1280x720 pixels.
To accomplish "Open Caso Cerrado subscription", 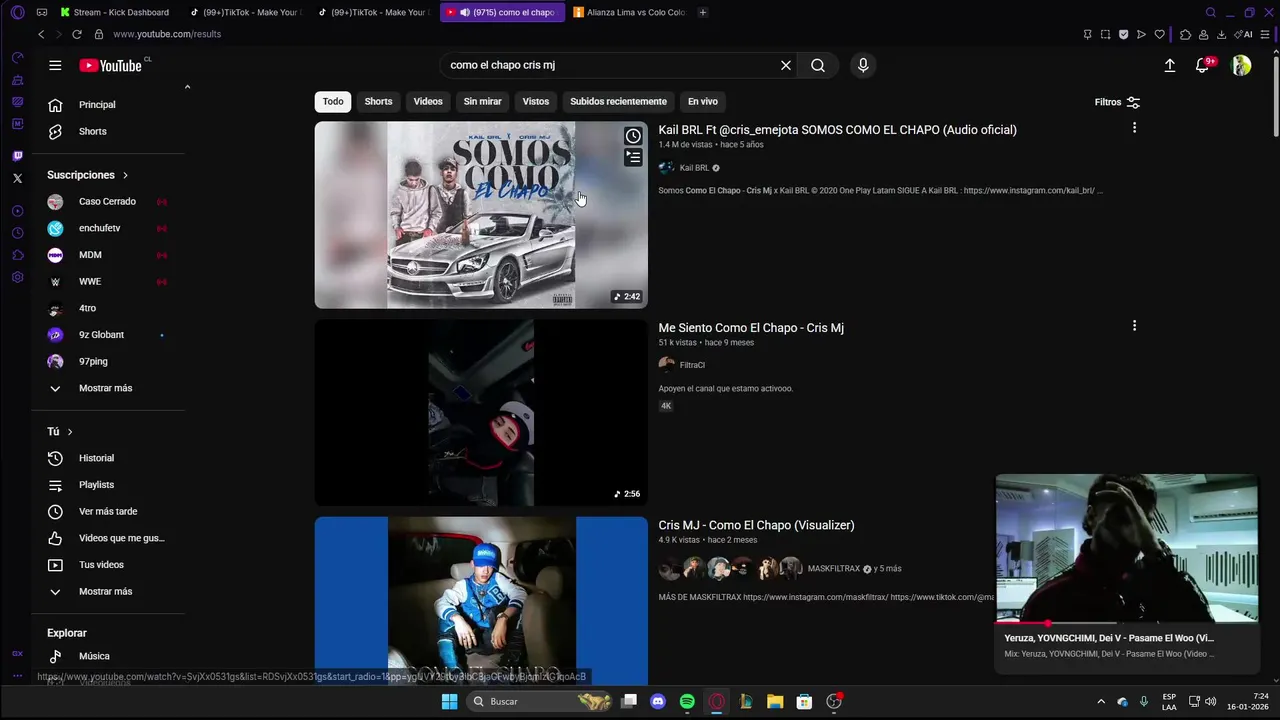I will (107, 201).
